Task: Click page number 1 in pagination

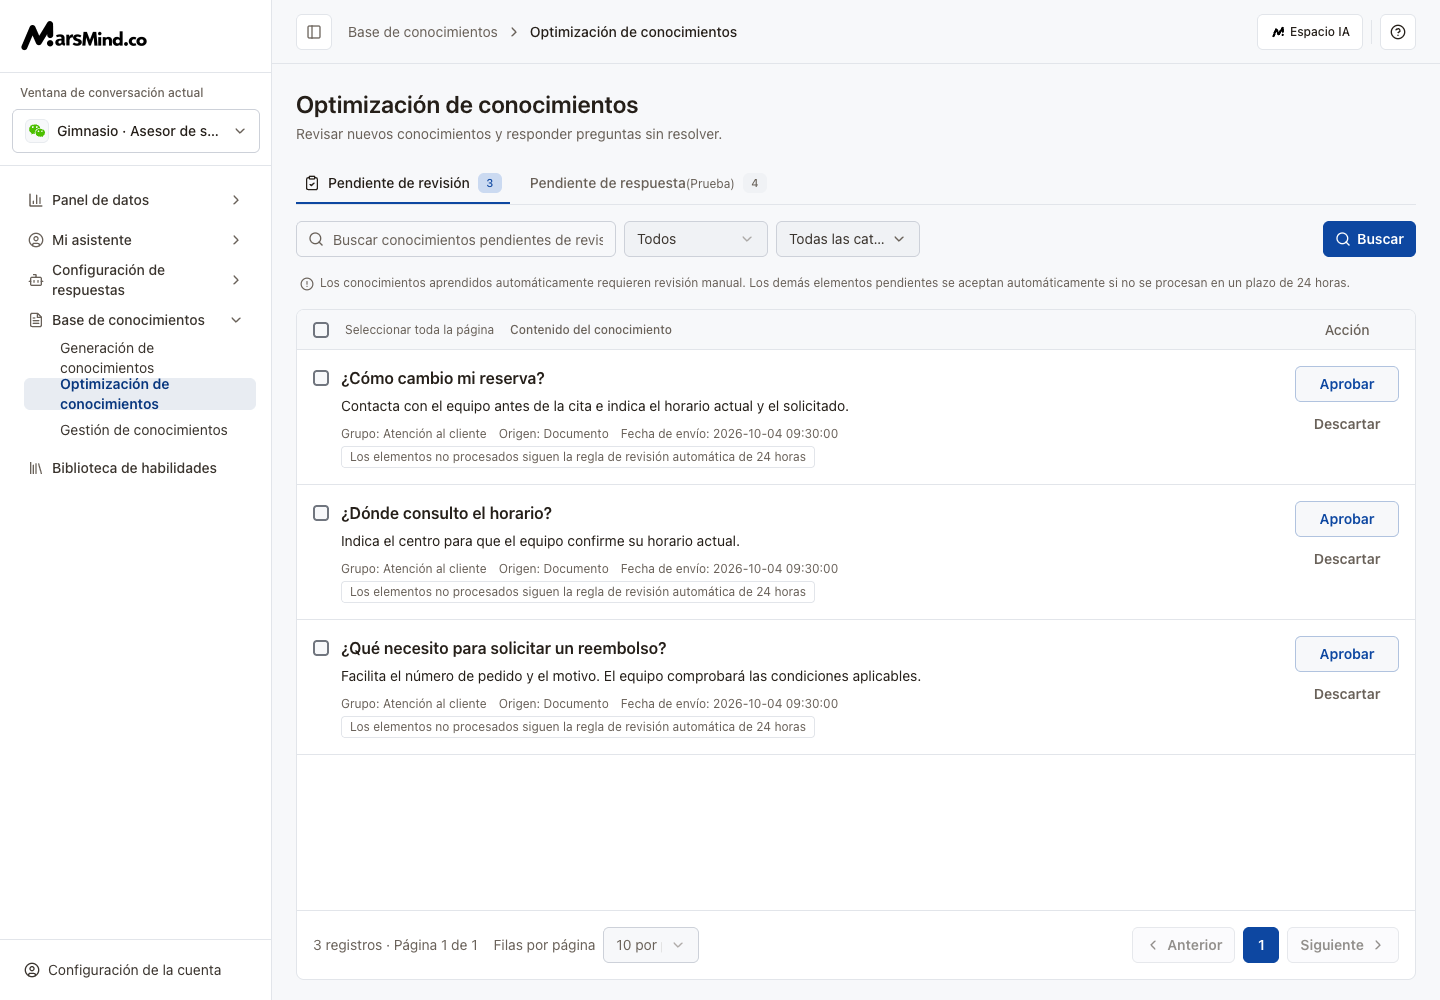Action: [x=1261, y=945]
